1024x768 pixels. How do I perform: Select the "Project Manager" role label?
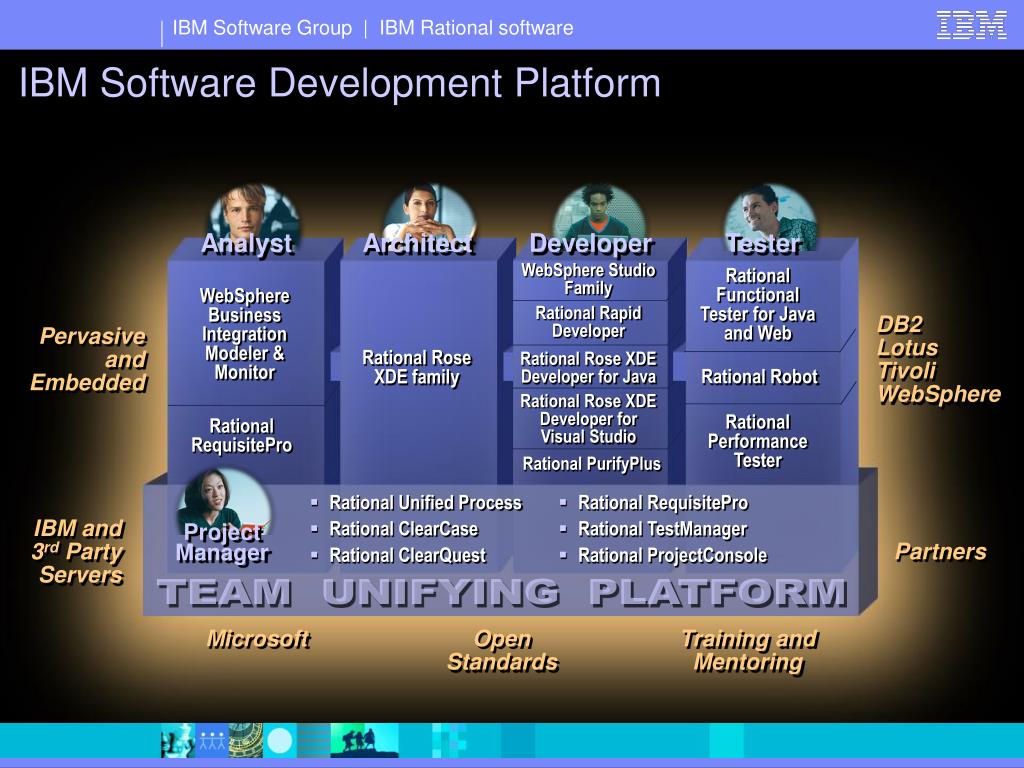click(x=223, y=543)
